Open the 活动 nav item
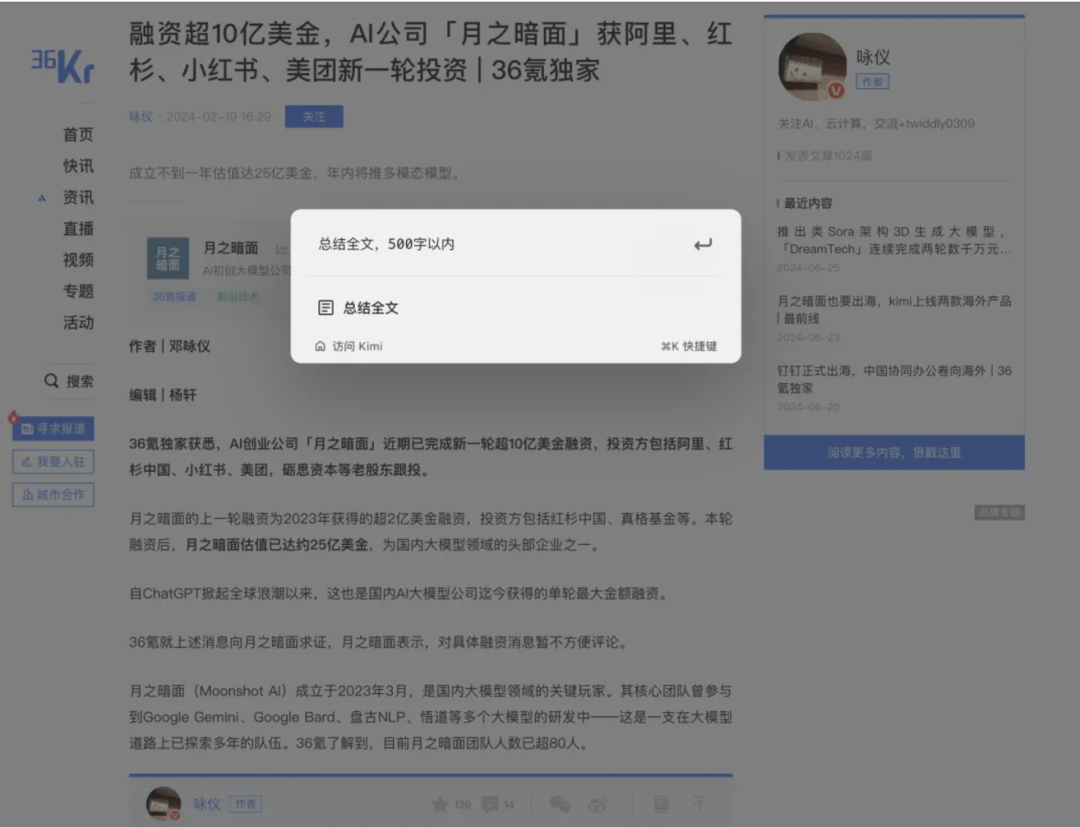Viewport: 1080px width, 827px height. click(78, 322)
